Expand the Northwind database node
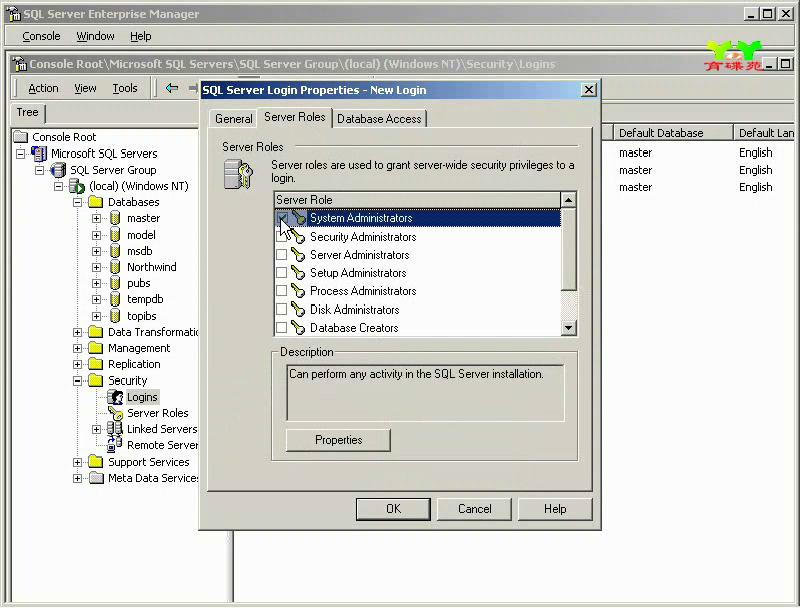Image resolution: width=800 pixels, height=608 pixels. tap(96, 267)
